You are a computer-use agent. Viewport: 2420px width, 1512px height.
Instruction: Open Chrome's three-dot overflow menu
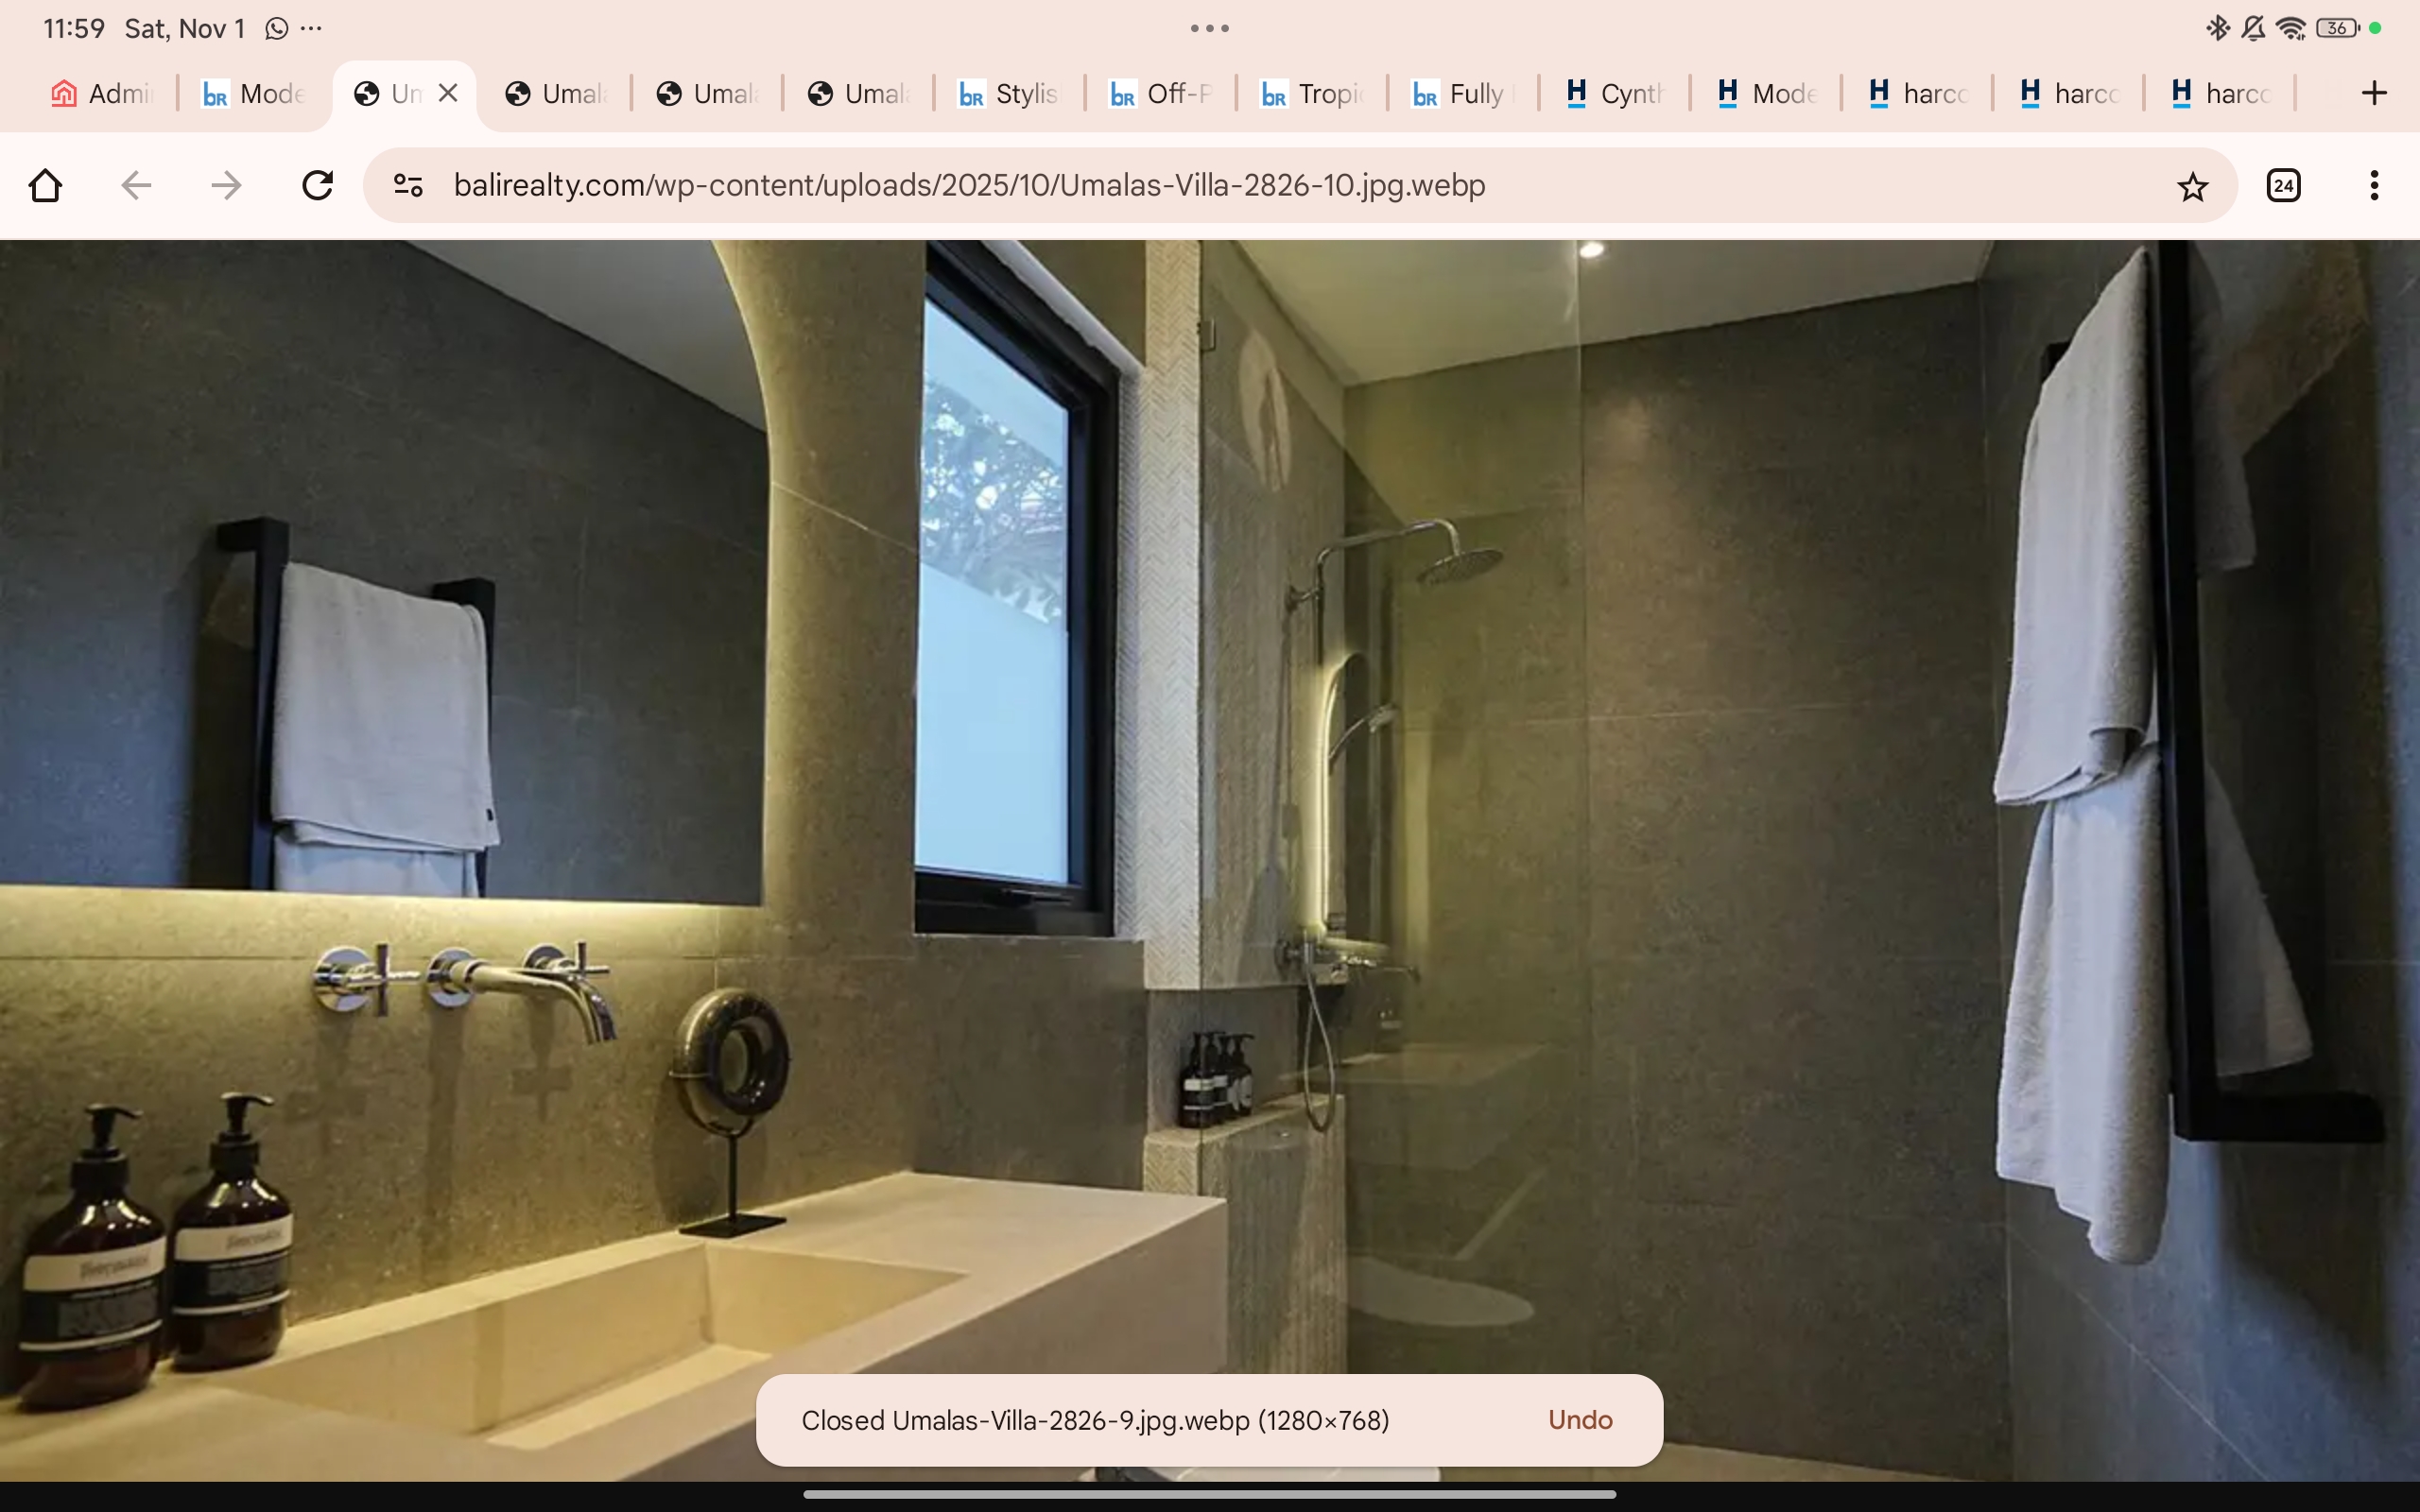point(2372,185)
